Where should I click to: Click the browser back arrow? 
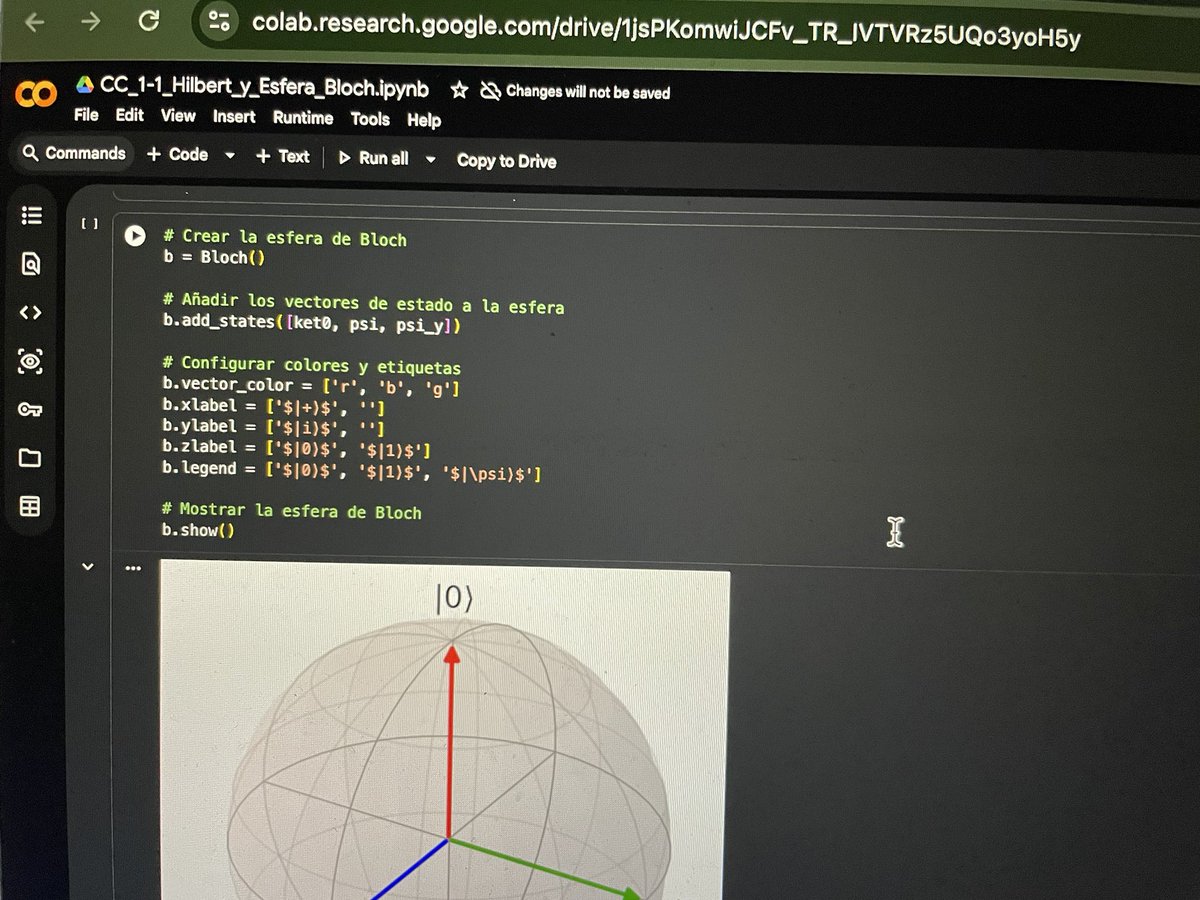35,20
